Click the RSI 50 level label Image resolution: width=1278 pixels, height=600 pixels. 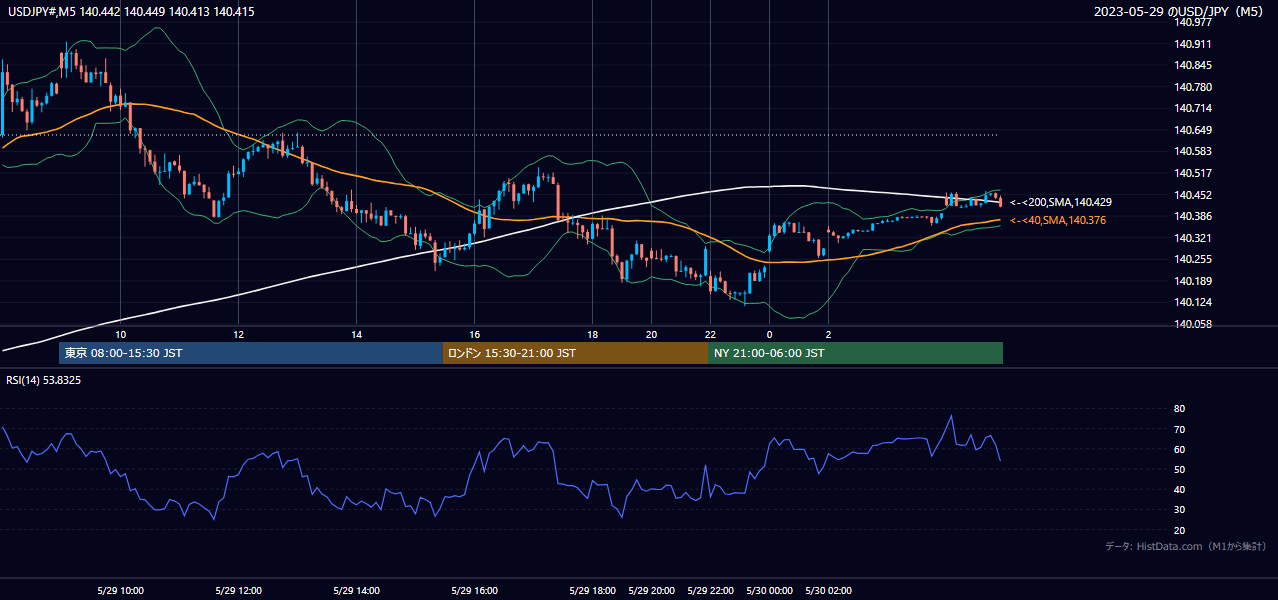coord(1179,469)
